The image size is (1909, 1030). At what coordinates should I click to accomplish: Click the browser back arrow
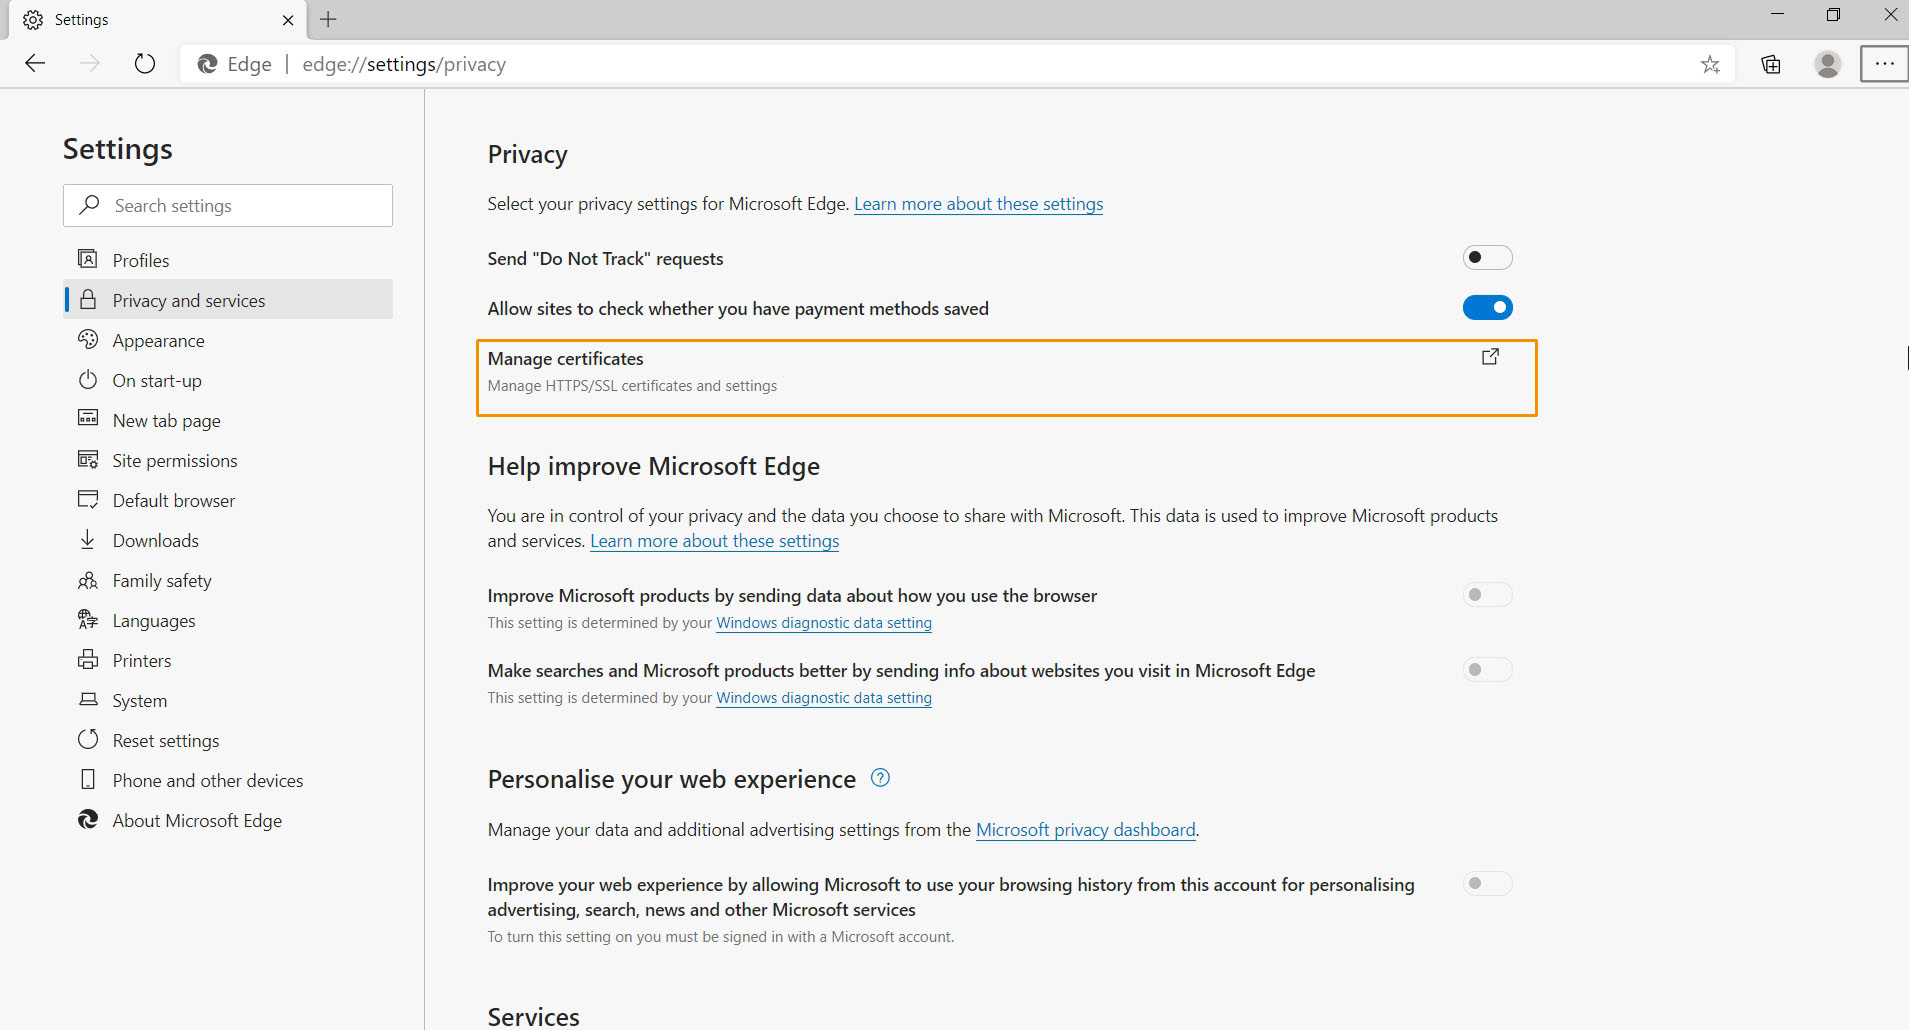pyautogui.click(x=36, y=64)
